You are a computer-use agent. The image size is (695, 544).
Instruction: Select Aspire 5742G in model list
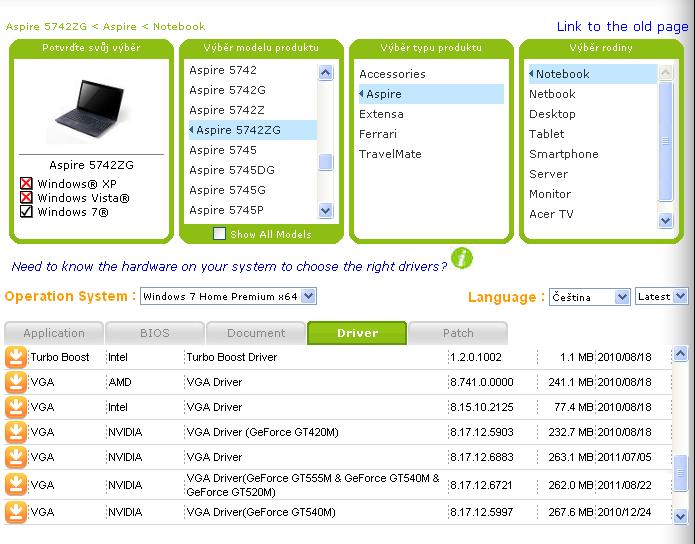[x=227, y=90]
